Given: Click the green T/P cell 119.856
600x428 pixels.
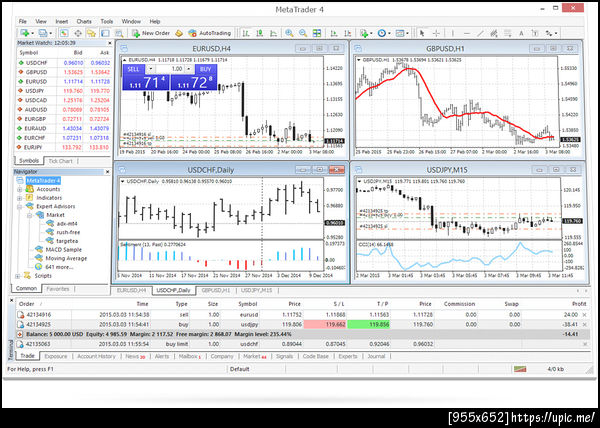Looking at the screenshot, I should 368,324.
